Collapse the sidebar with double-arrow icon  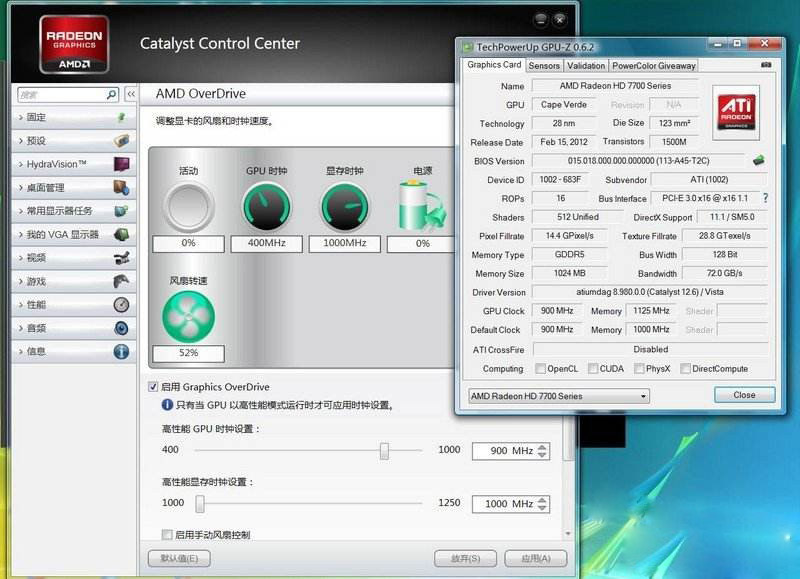131,94
